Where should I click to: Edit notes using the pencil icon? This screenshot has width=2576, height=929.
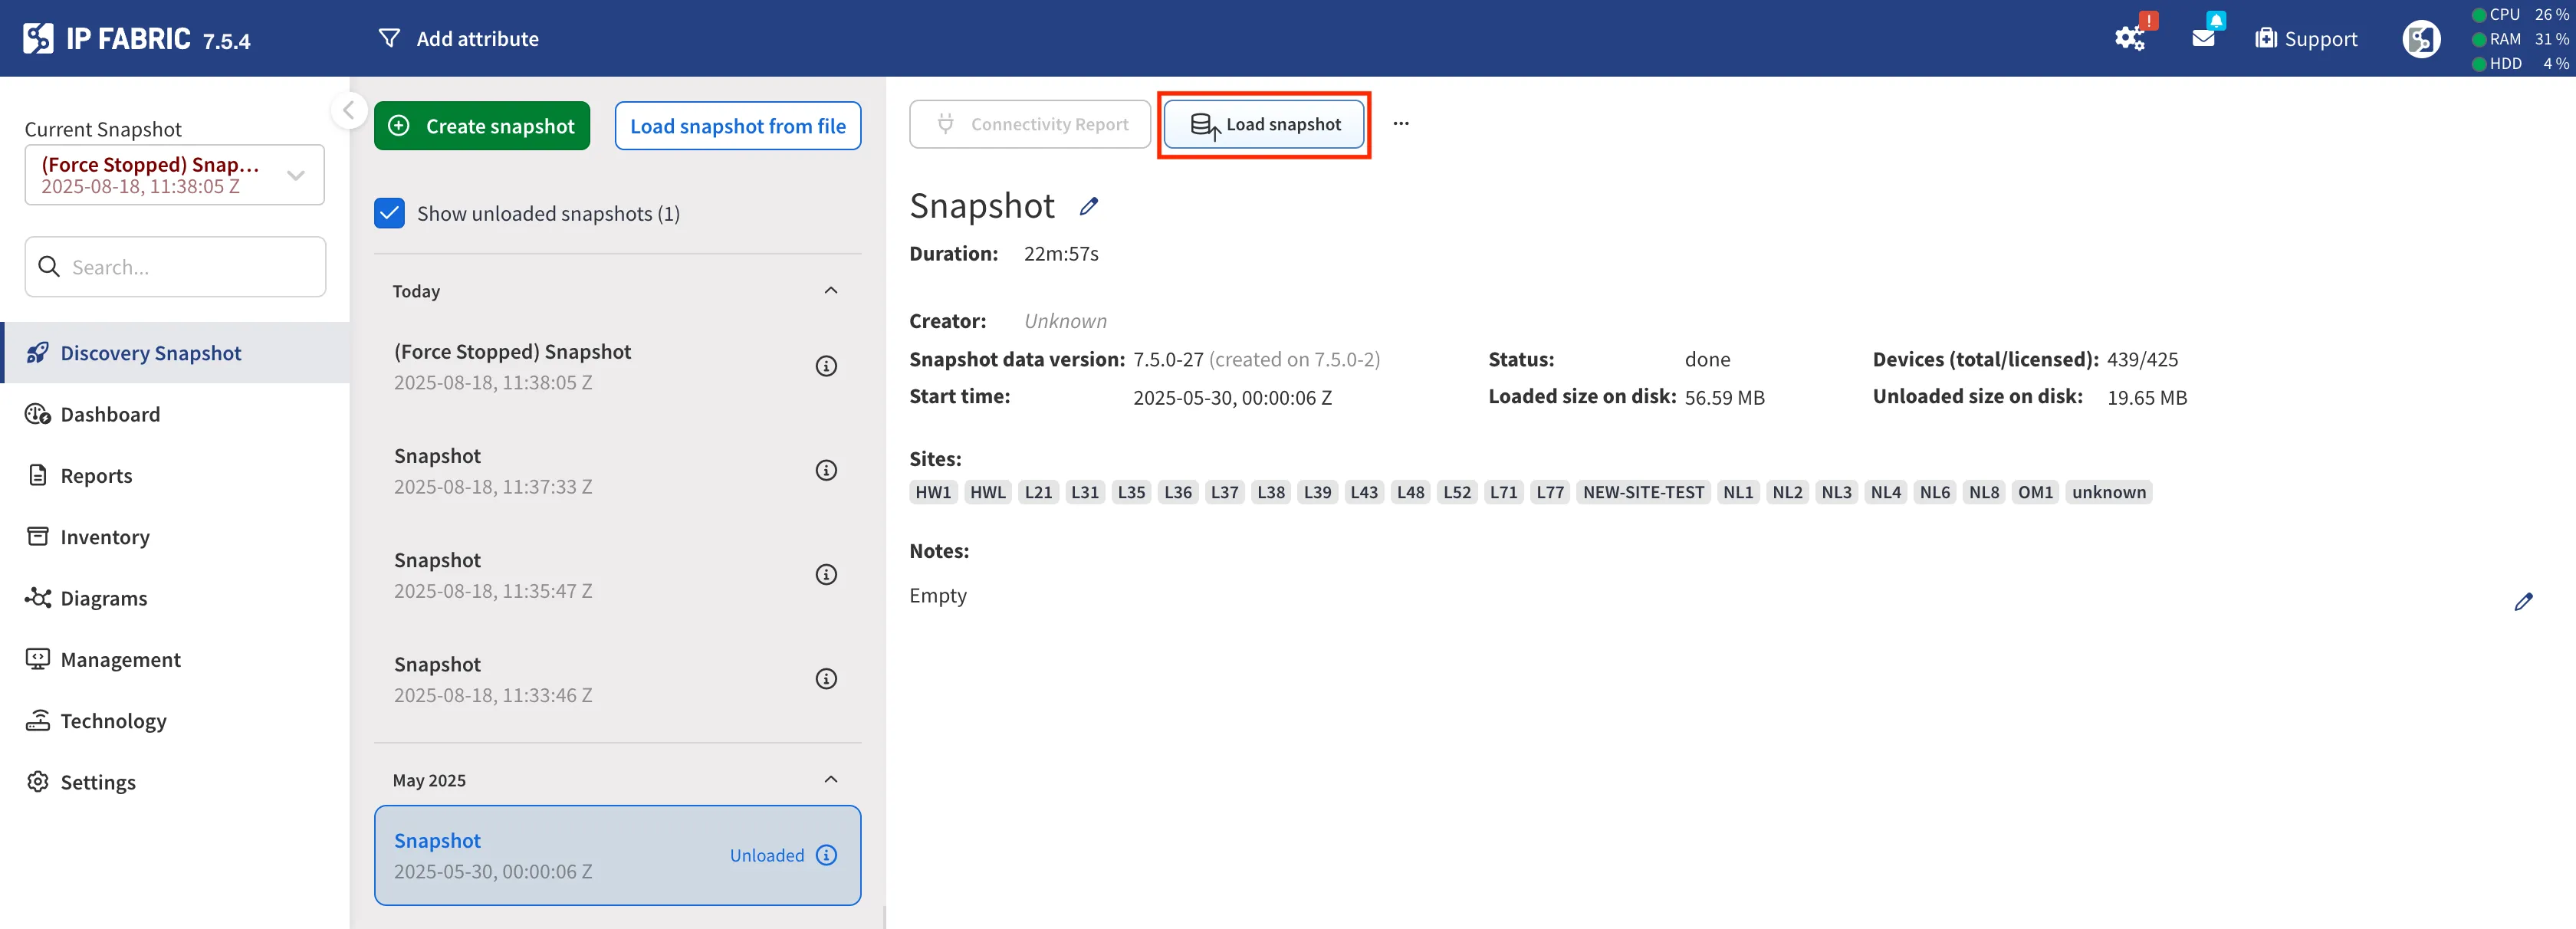[x=2522, y=601]
